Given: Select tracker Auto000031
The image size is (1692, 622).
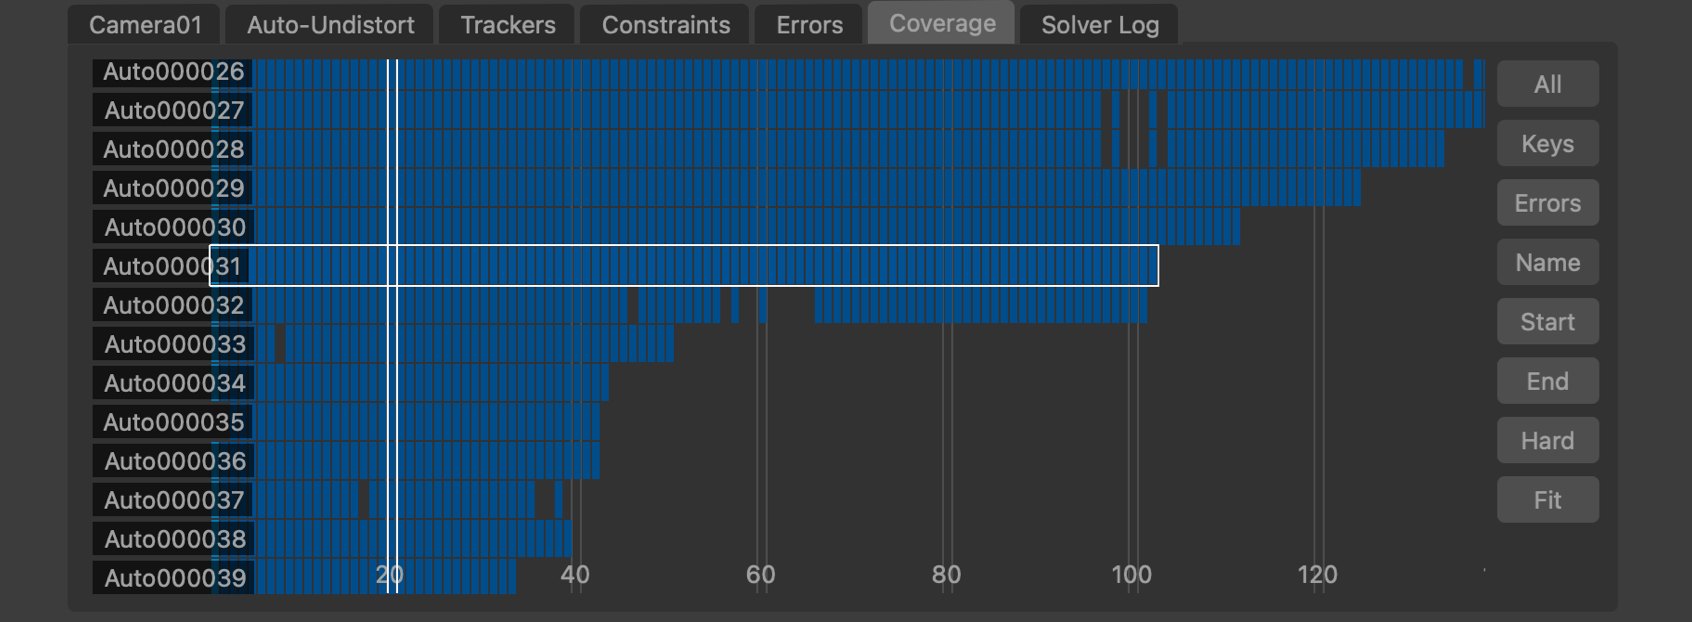Looking at the screenshot, I should [173, 267].
